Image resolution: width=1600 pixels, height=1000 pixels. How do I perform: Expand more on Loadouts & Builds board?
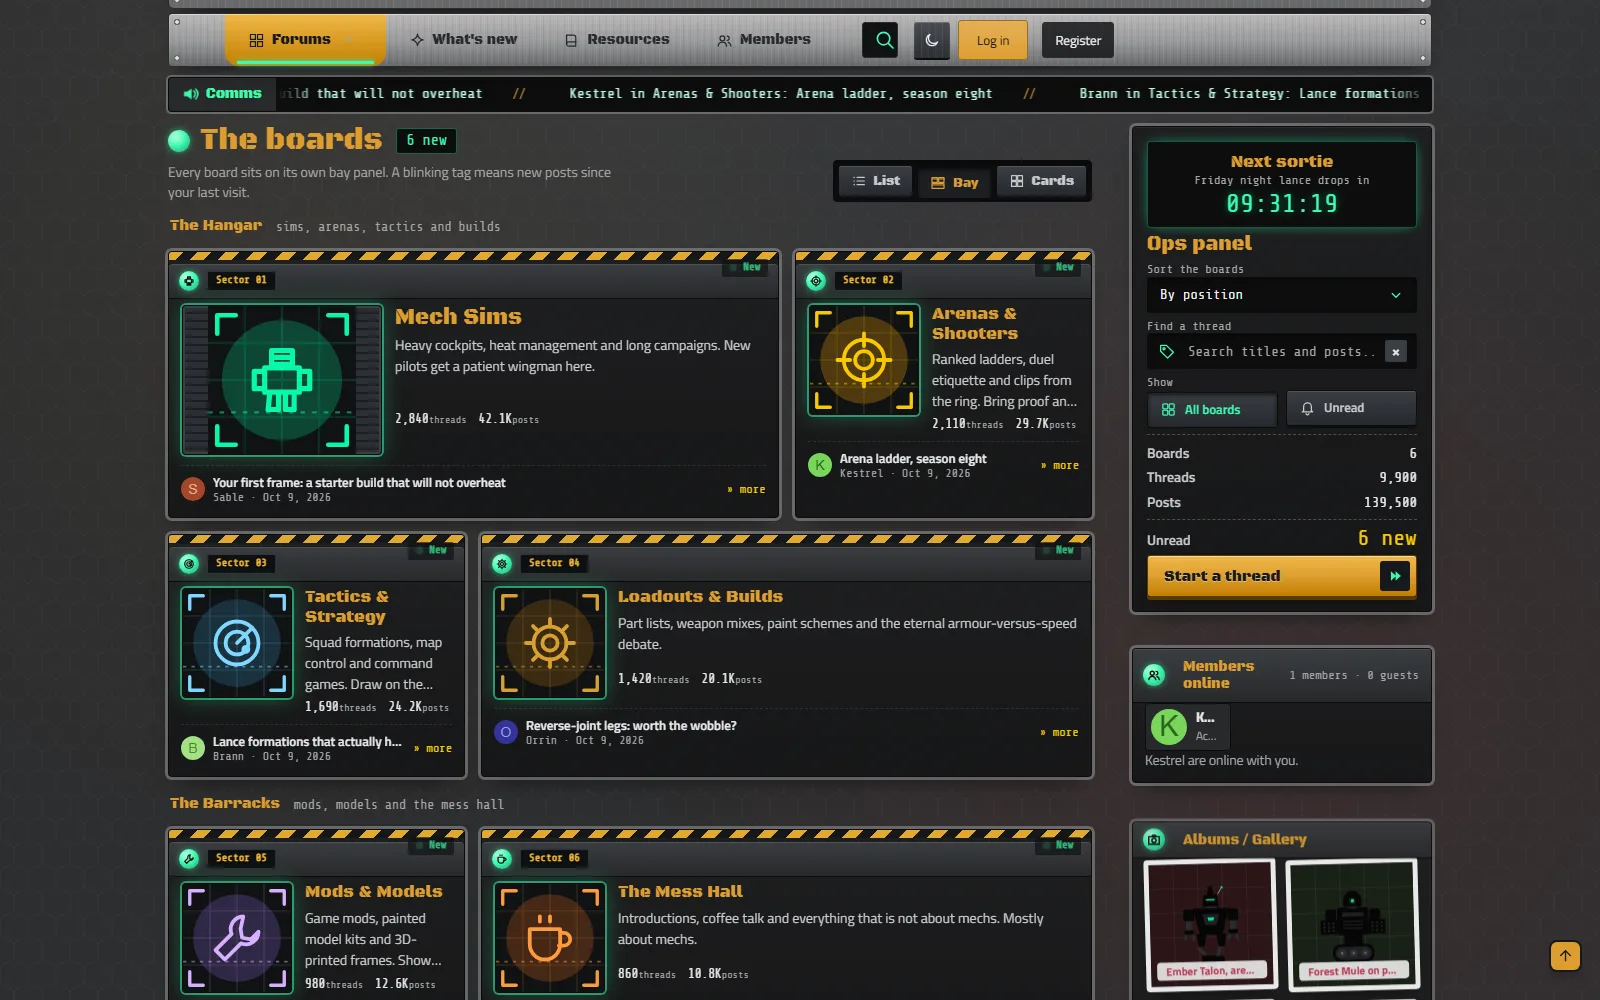[1059, 733]
